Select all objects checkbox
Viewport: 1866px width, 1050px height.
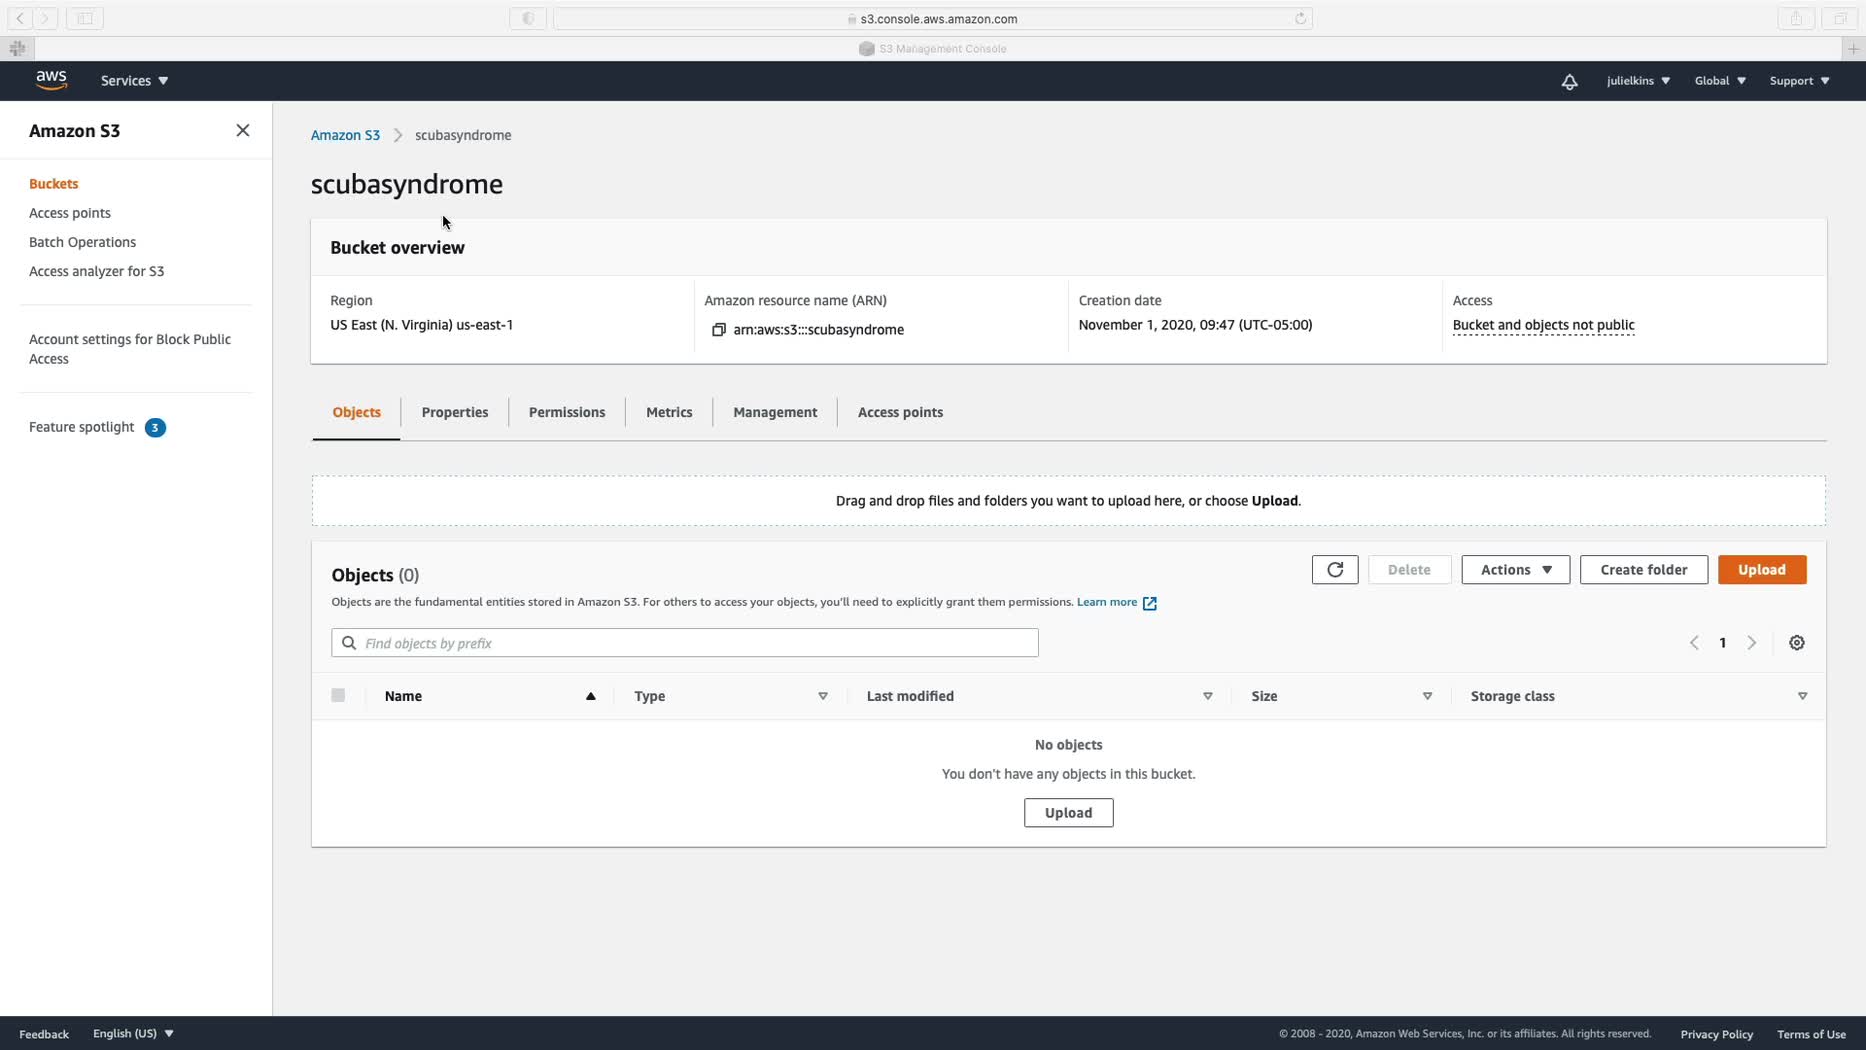(338, 695)
